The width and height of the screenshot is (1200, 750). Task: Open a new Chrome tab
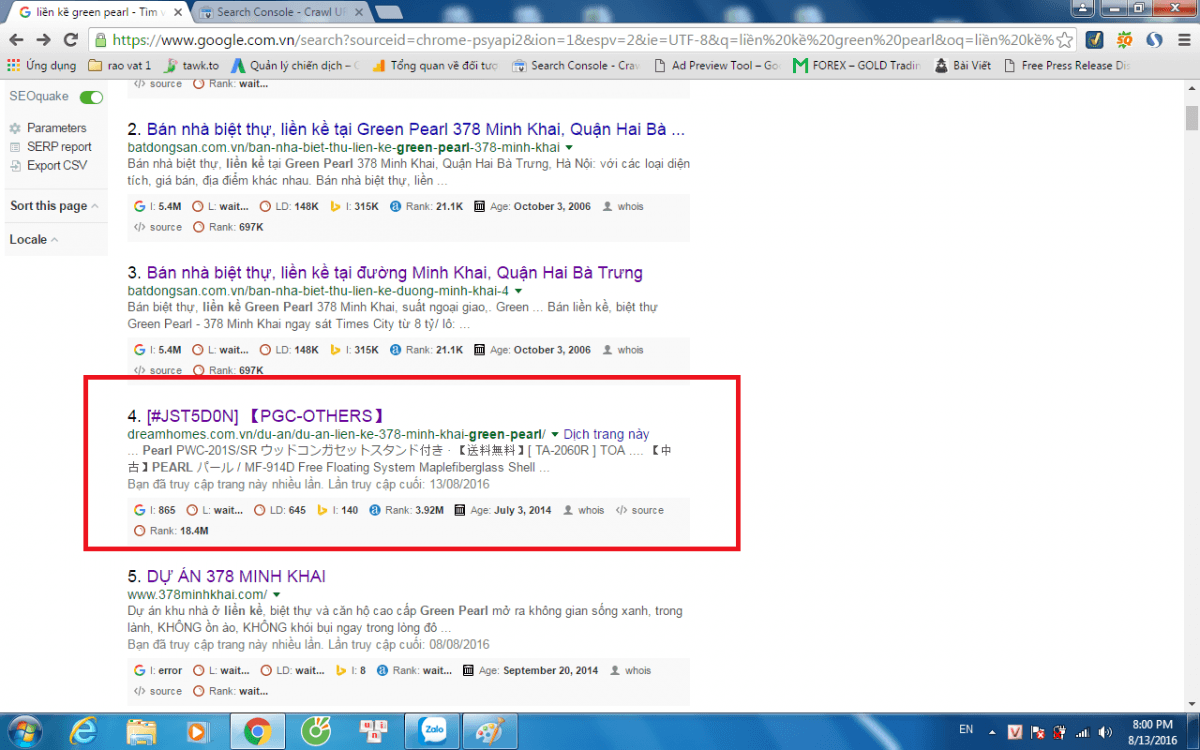[x=389, y=12]
